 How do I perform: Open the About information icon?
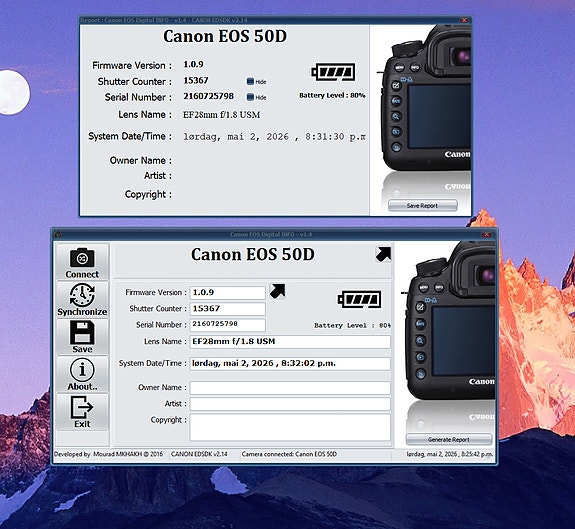[x=82, y=374]
